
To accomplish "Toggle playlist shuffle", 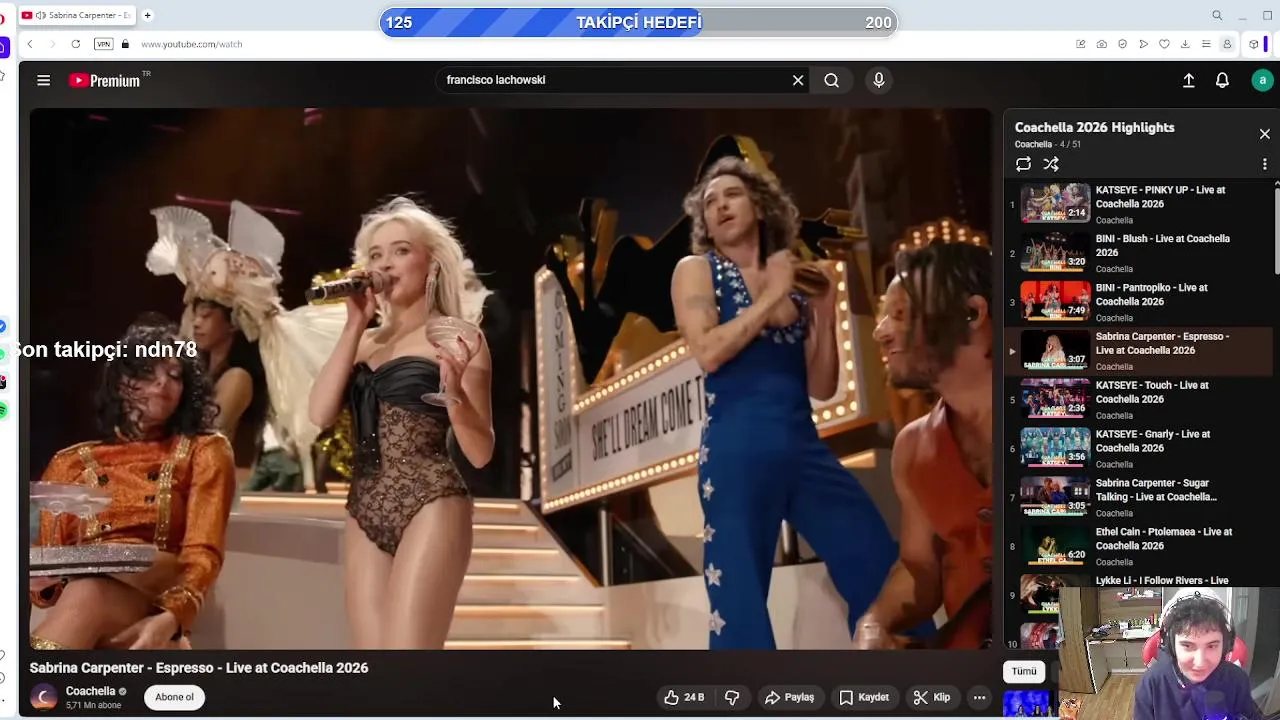I will [1051, 164].
